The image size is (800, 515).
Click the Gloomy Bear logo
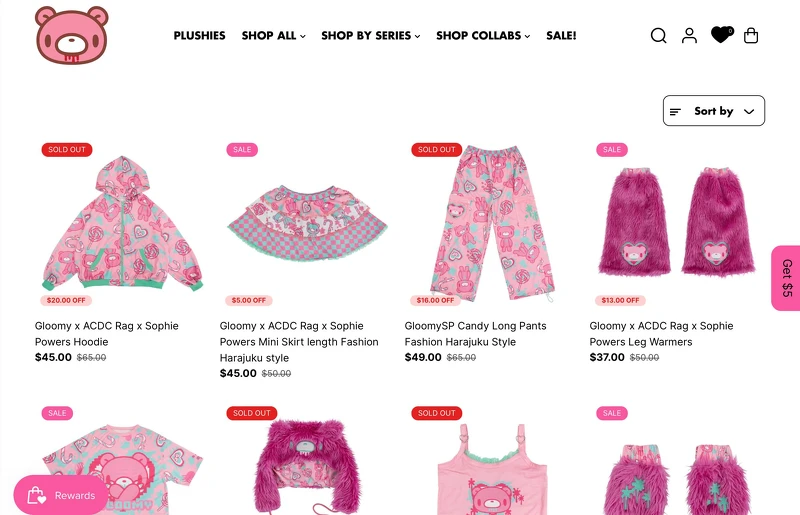71,35
